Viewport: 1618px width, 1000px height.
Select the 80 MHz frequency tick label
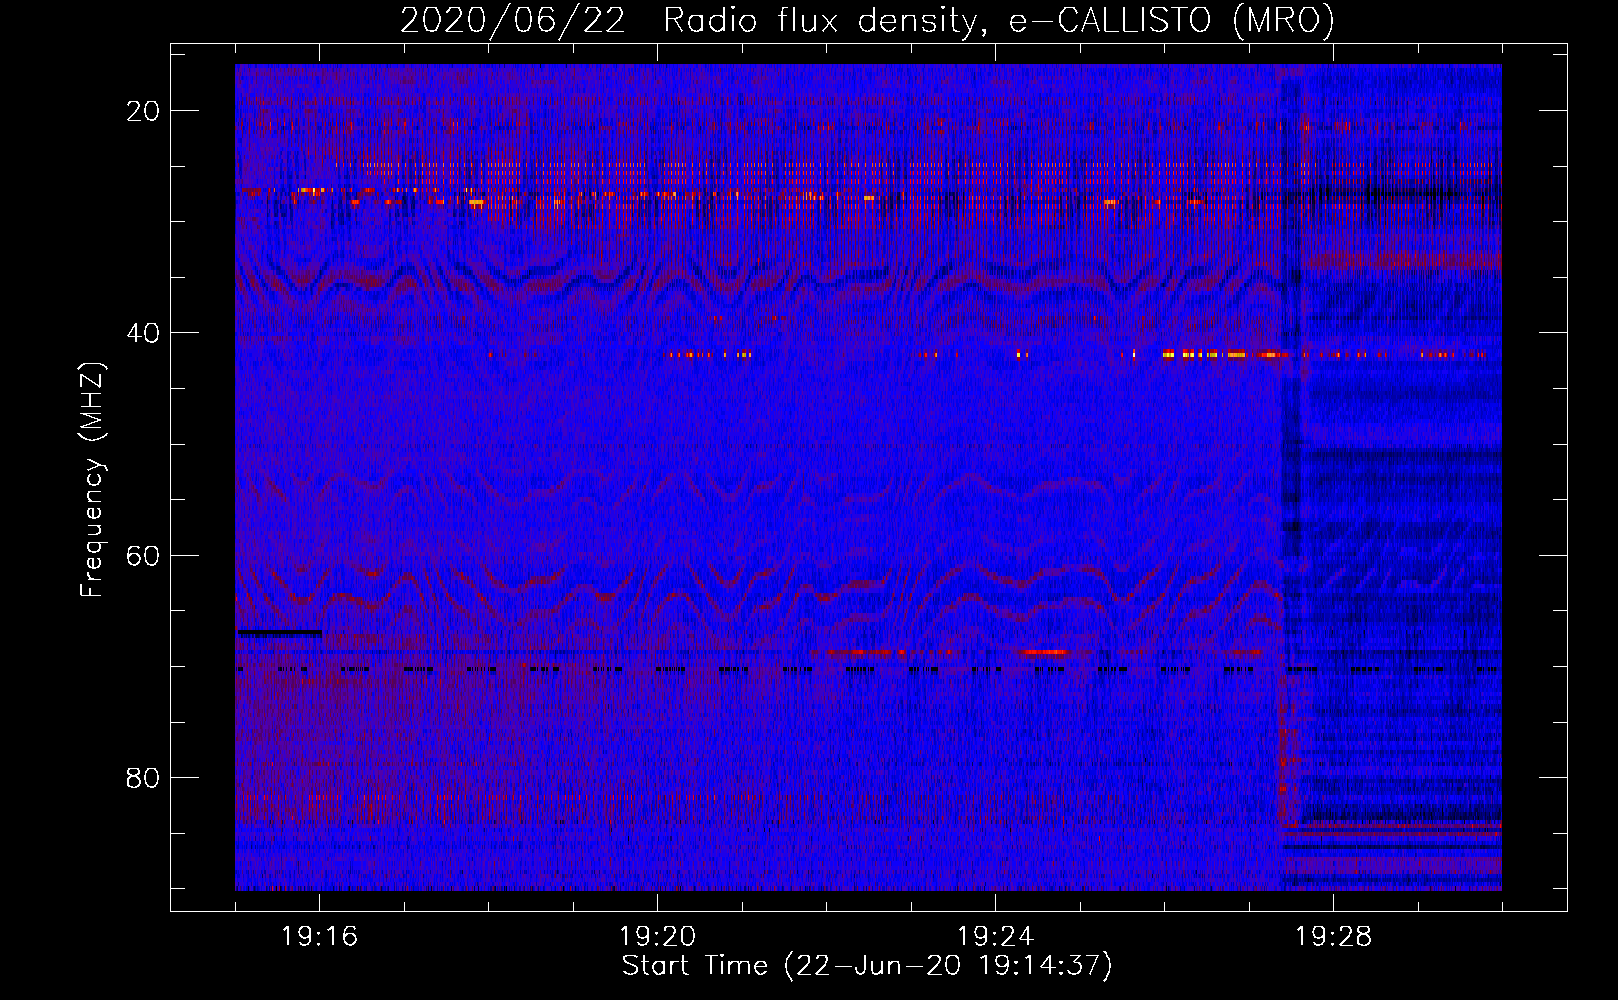(x=143, y=777)
